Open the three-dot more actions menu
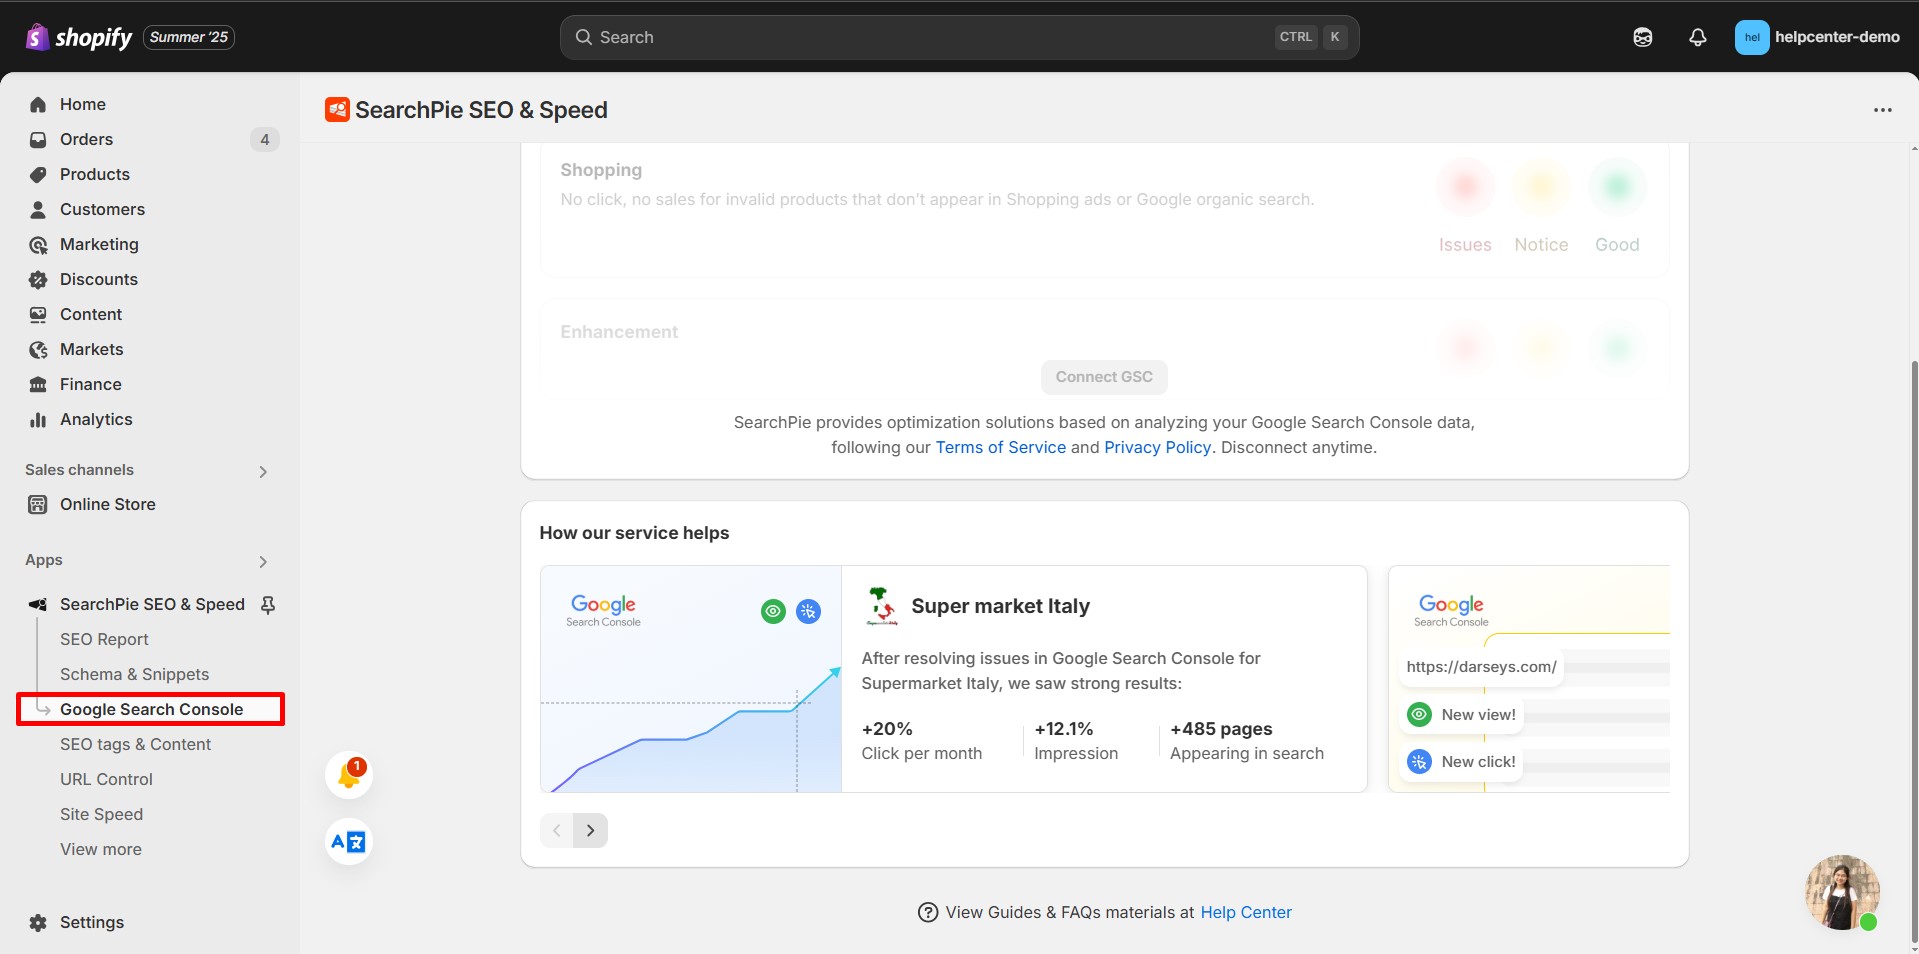 [x=1883, y=110]
